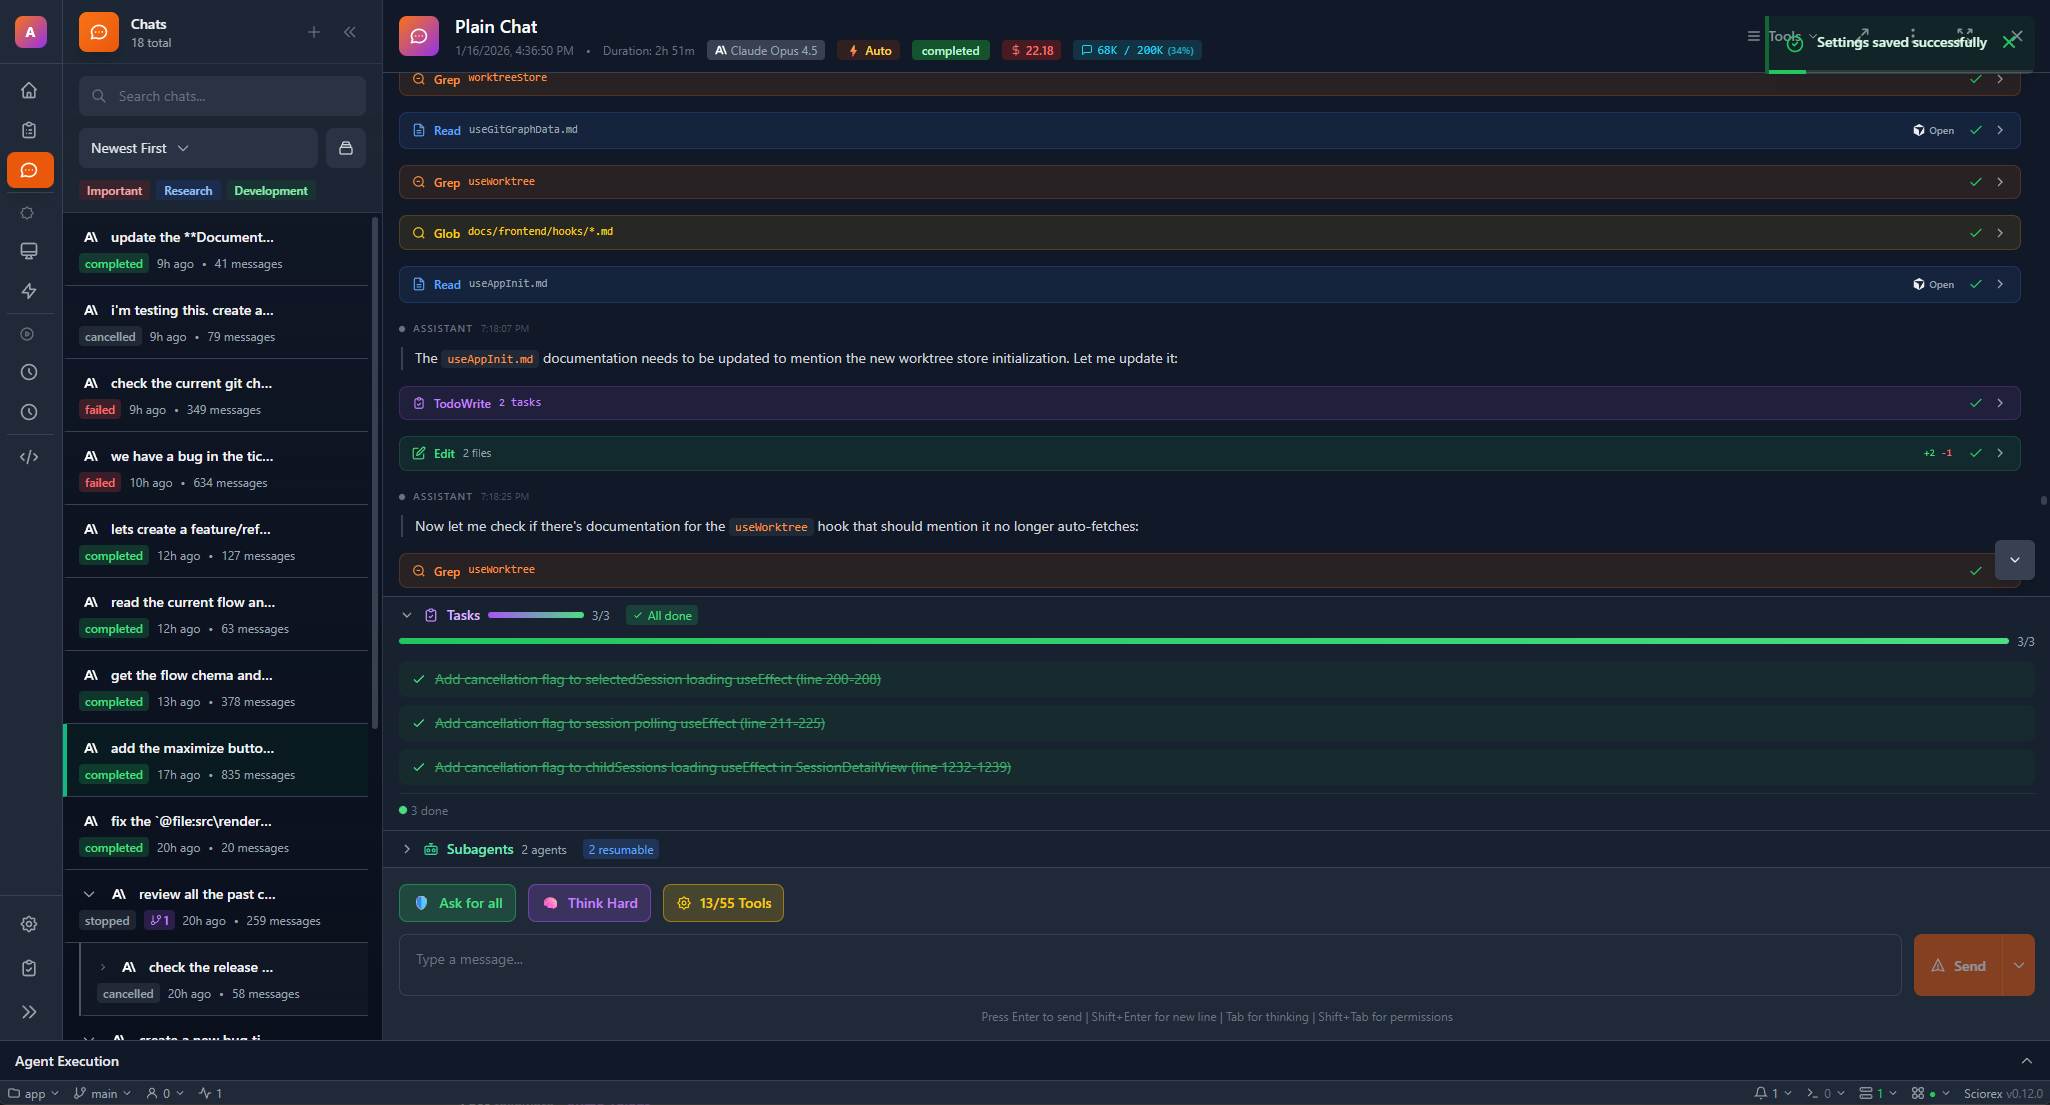Viewport: 2050px width, 1105px height.
Task: Select the Research filter tag
Action: pos(187,190)
